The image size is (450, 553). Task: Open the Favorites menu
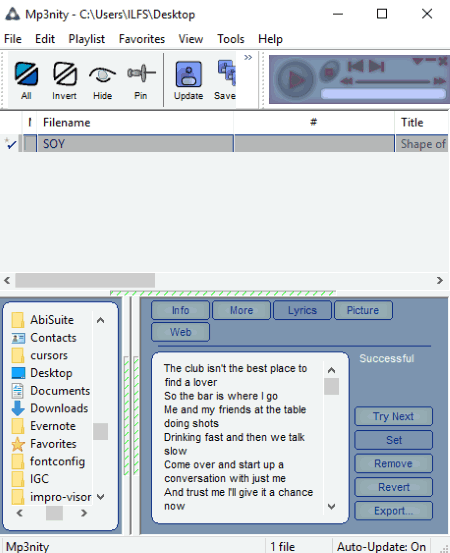[142, 39]
